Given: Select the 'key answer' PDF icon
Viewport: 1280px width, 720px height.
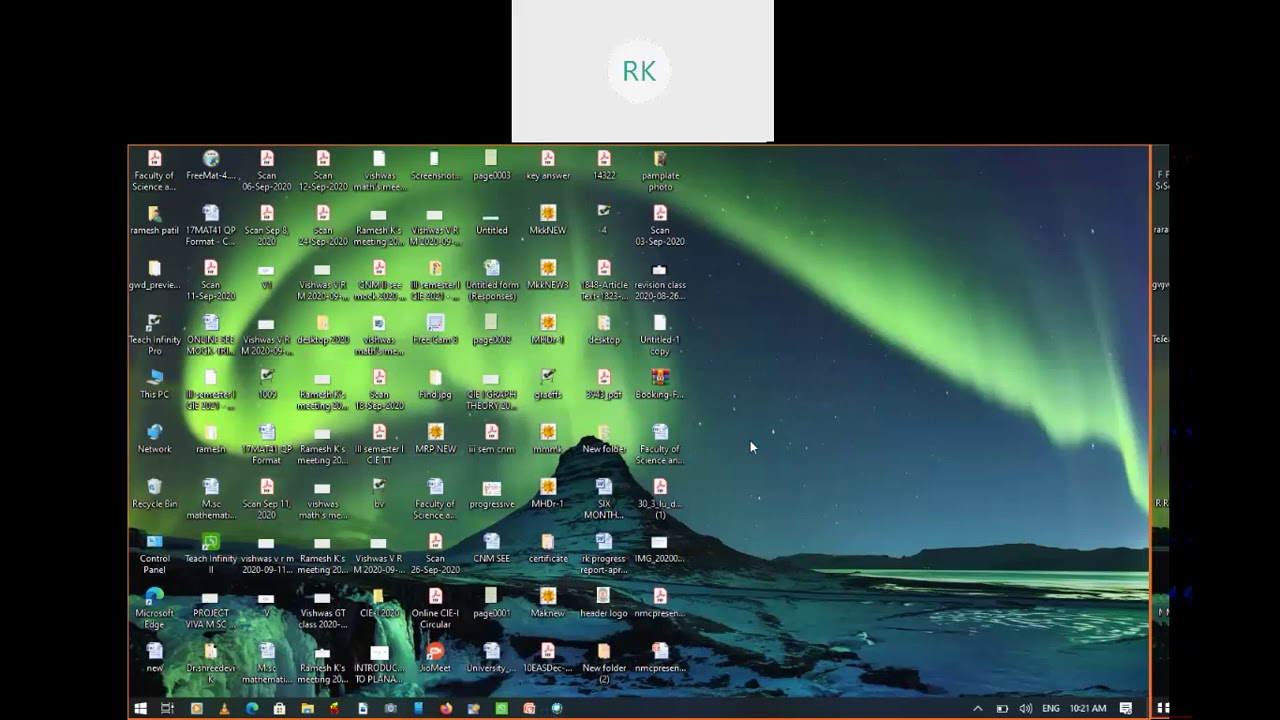Looking at the screenshot, I should [x=548, y=165].
